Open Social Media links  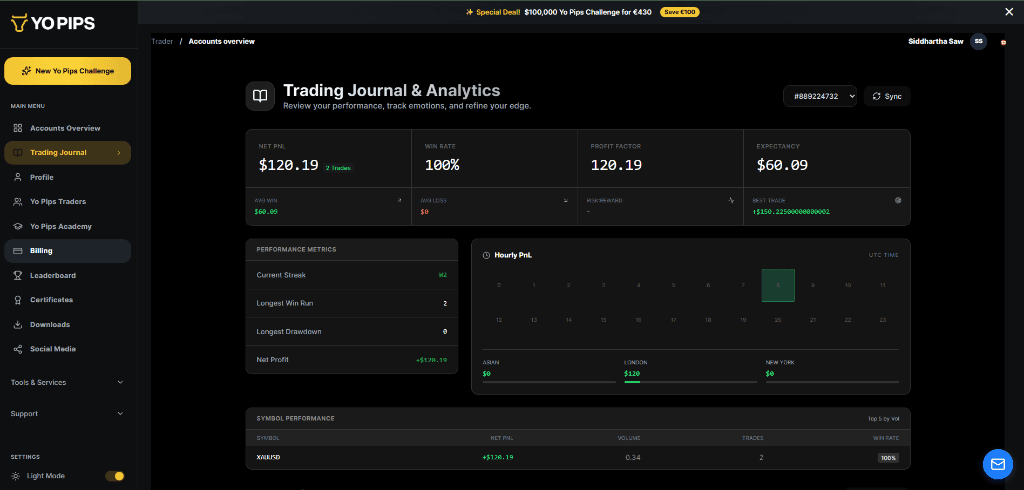click(x=67, y=349)
